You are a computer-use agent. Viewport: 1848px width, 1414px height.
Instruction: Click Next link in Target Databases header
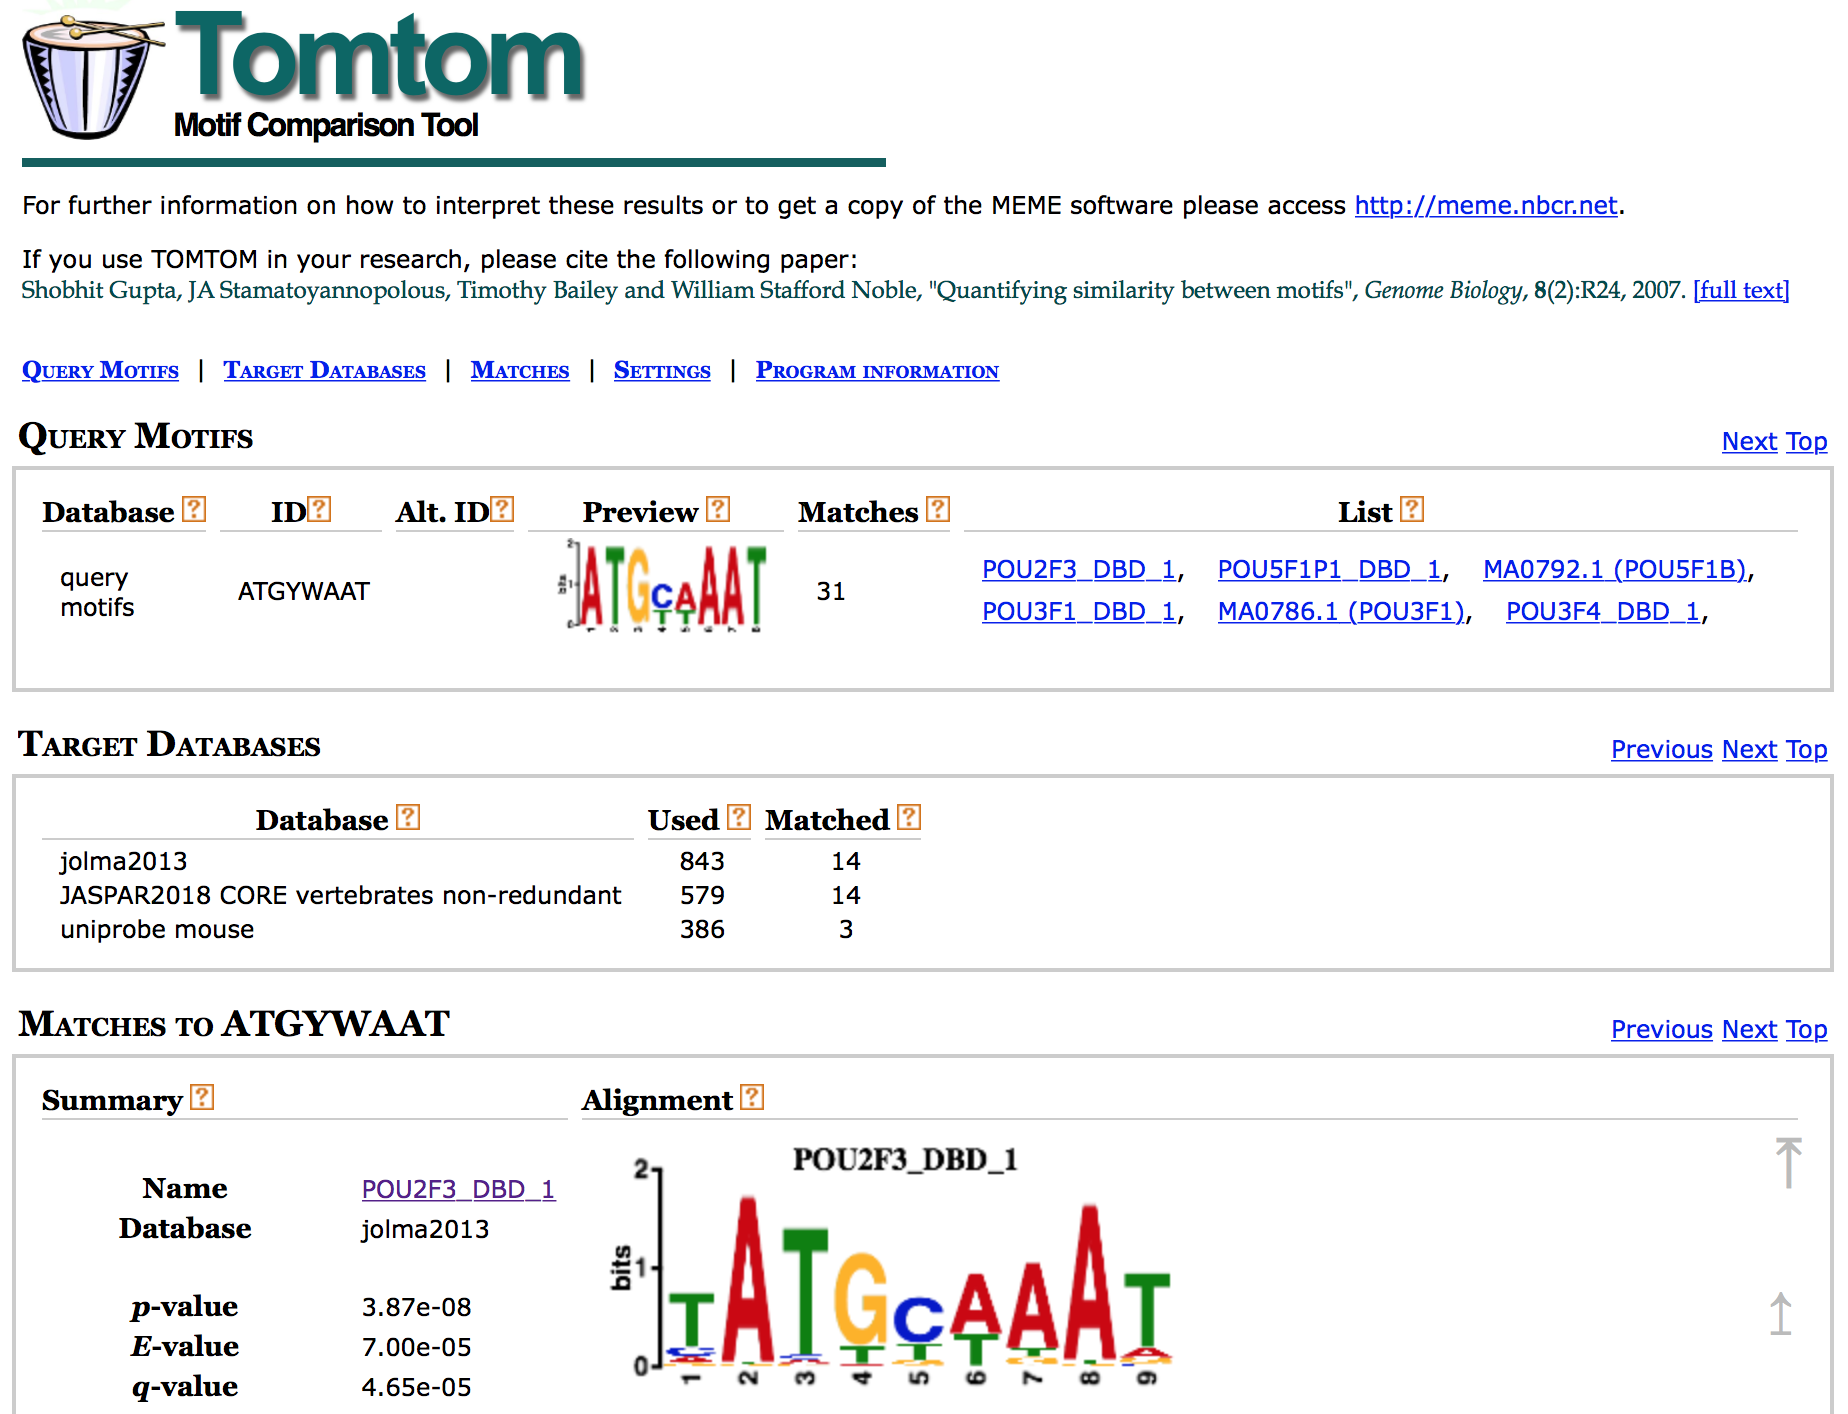(x=1749, y=749)
